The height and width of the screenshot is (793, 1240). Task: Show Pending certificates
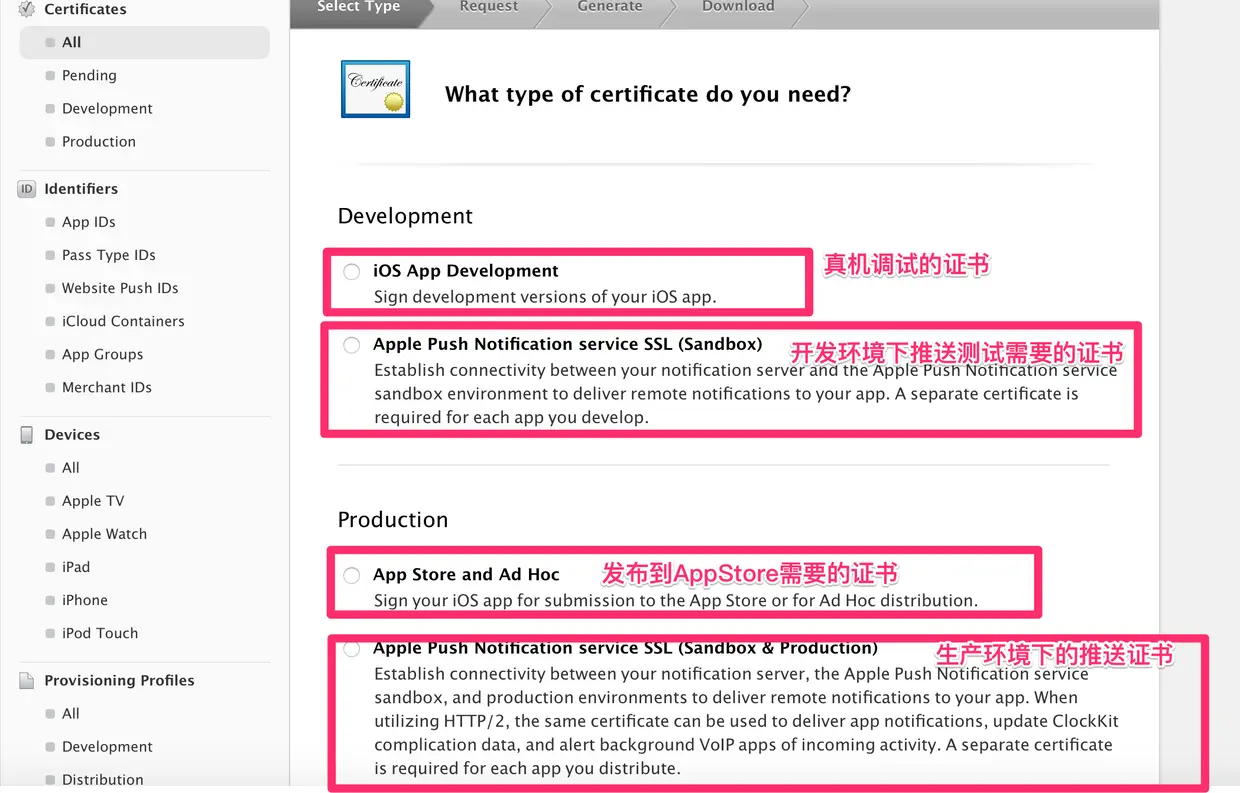coord(89,75)
